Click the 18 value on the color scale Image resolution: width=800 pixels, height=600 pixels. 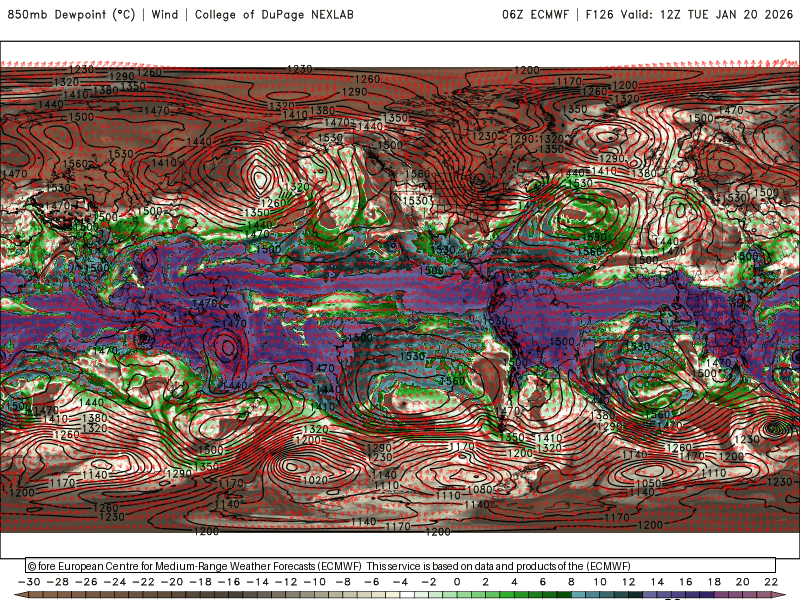tap(714, 582)
